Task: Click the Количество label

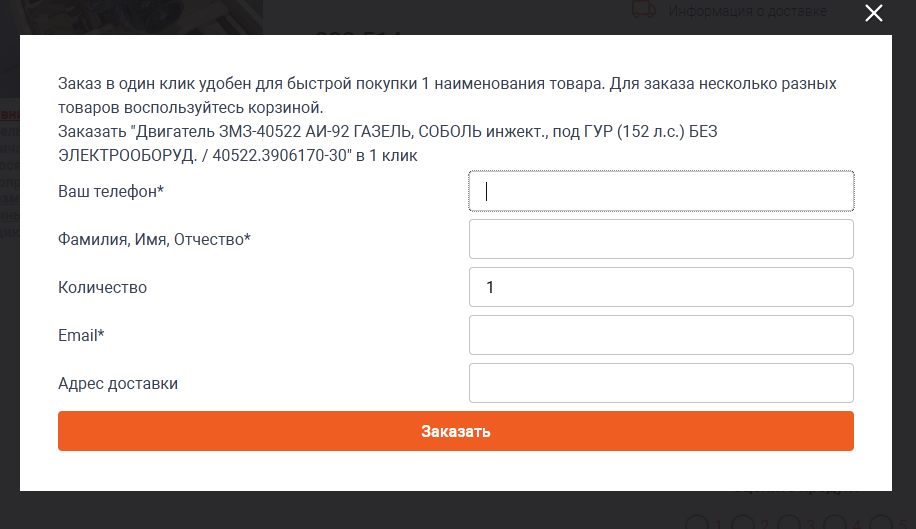Action: (102, 287)
